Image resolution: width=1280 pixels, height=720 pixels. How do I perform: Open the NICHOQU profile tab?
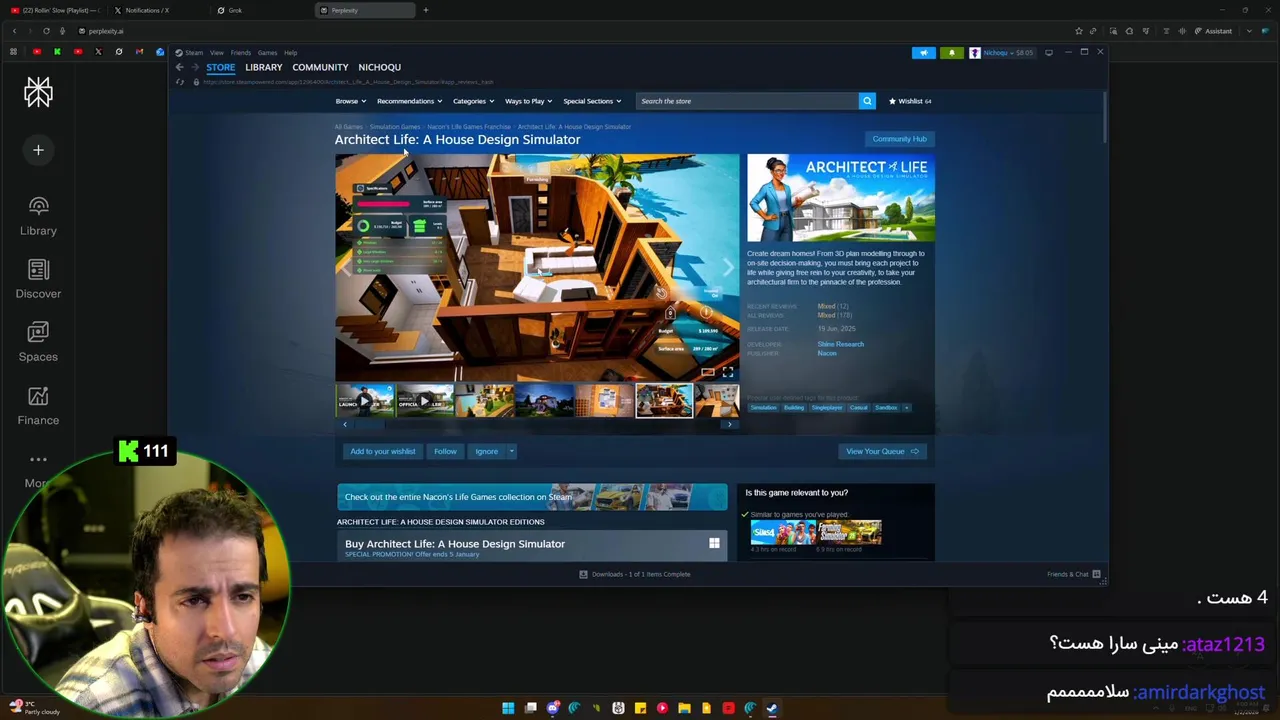tap(379, 67)
